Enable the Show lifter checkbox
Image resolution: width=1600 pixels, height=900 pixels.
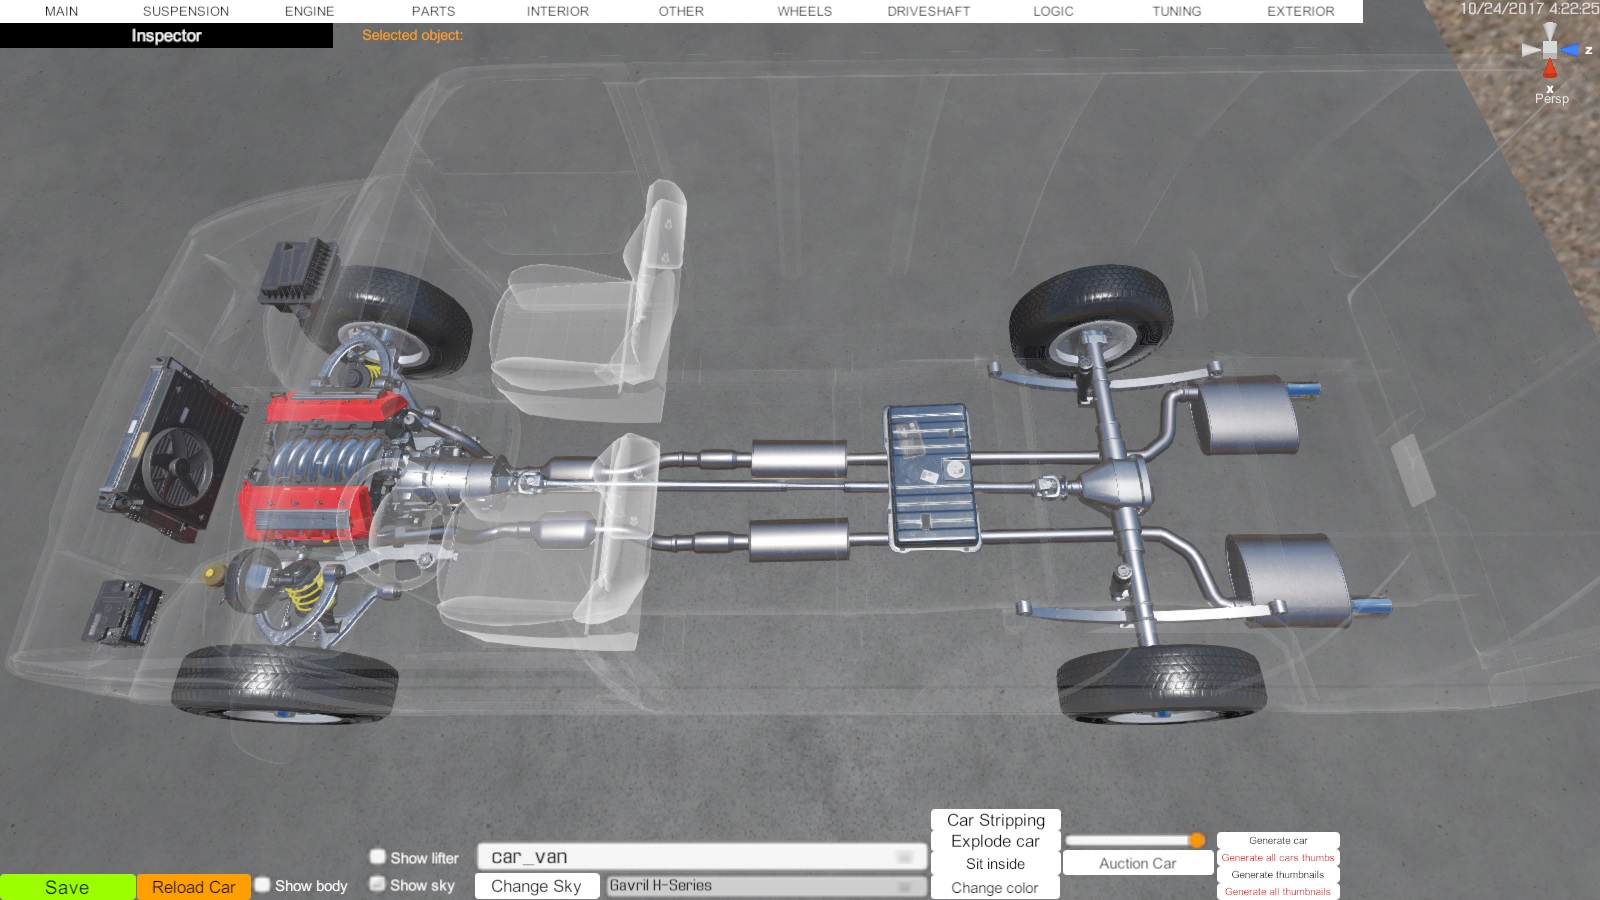[378, 857]
